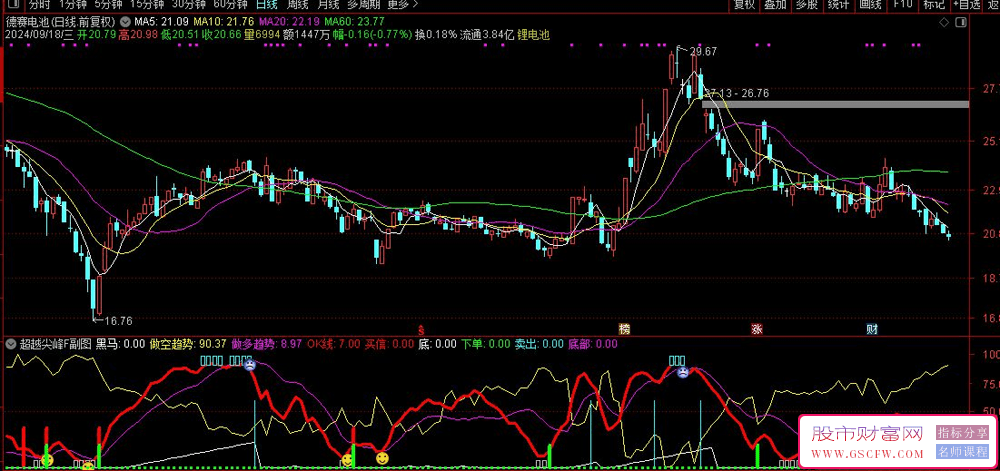Image resolution: width=1000 pixels, height=471 pixels.
Task: Open the 多周期 multi-period view
Action: tap(364, 4)
